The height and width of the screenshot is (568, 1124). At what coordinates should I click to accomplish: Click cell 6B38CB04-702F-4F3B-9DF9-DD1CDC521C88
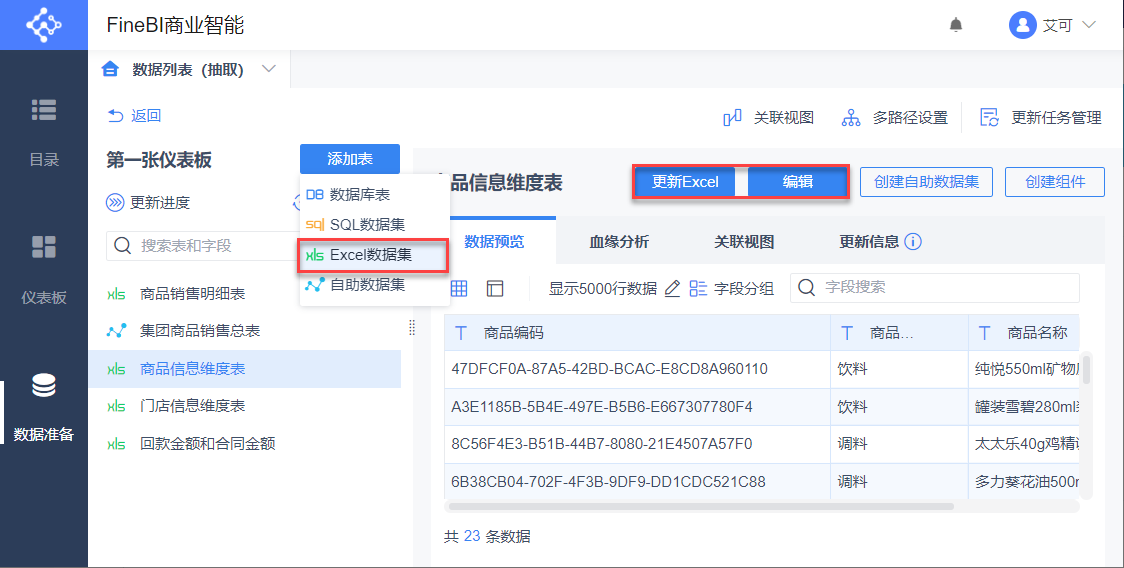(637, 481)
